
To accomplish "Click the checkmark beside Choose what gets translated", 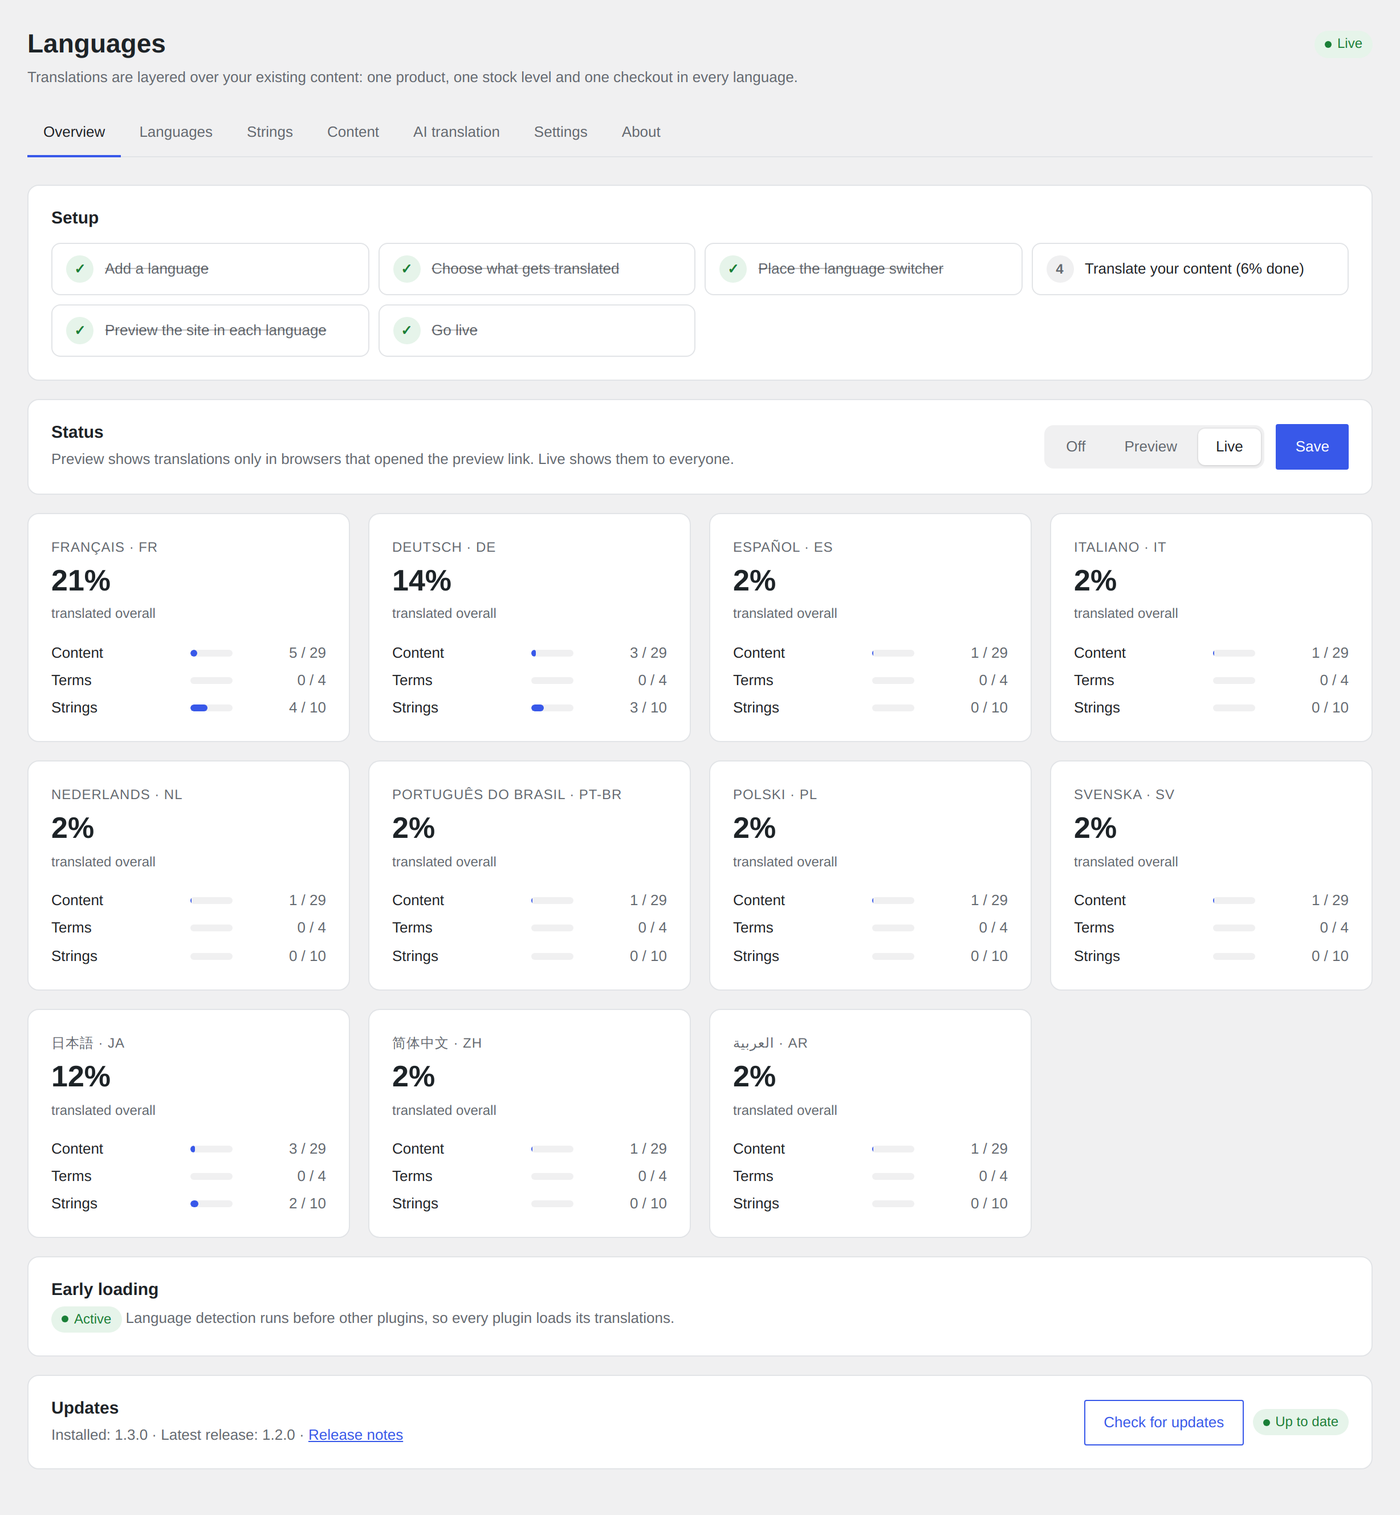I will point(406,269).
